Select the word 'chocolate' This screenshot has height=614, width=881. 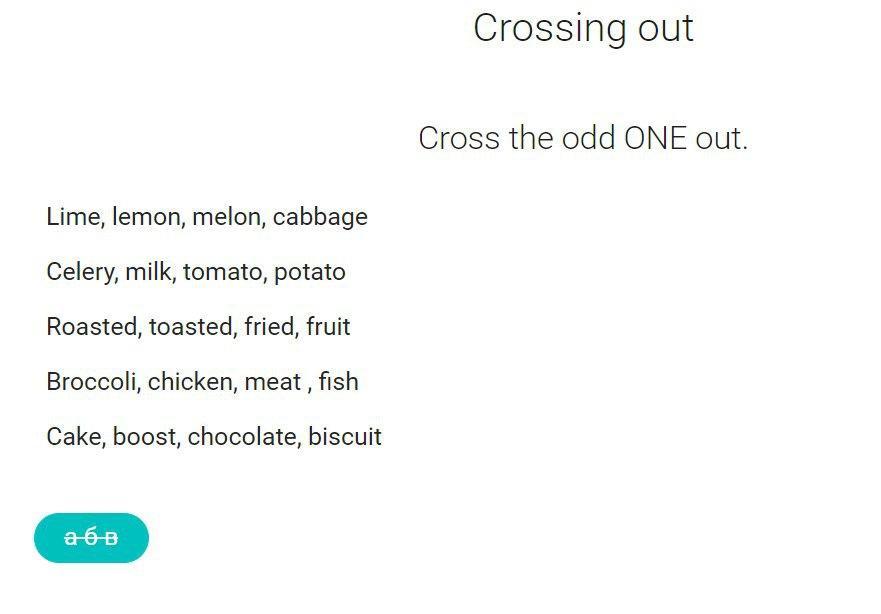[x=242, y=436]
